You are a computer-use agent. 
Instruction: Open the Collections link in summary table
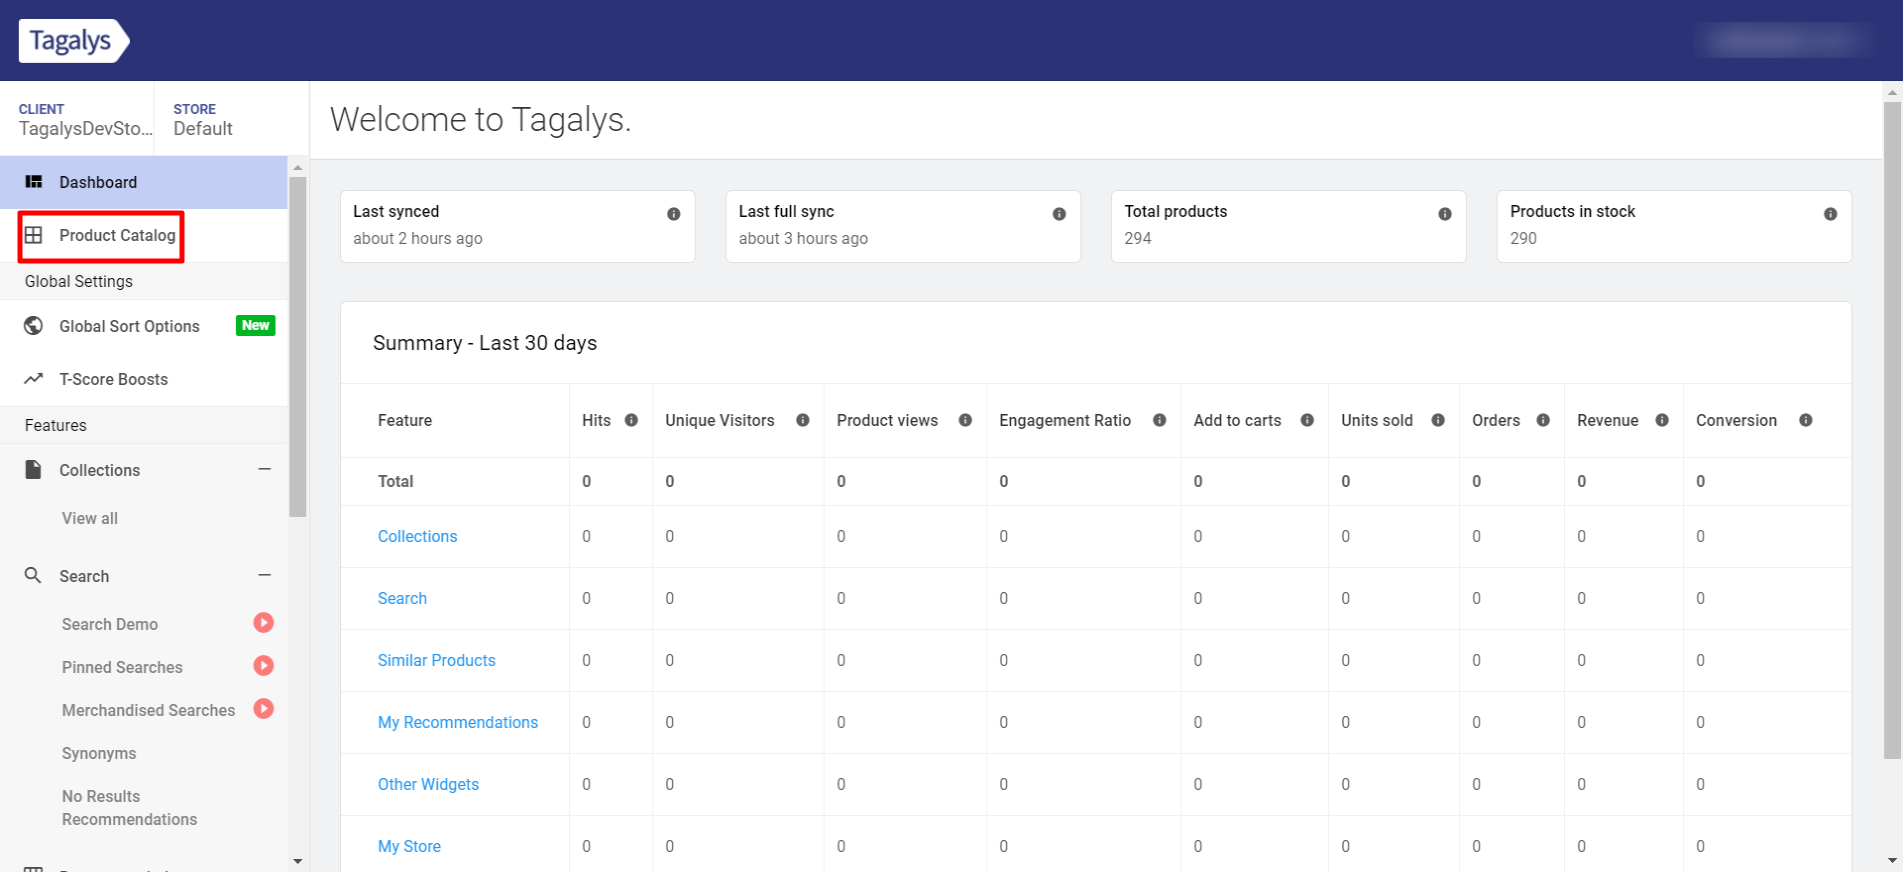pyautogui.click(x=417, y=536)
